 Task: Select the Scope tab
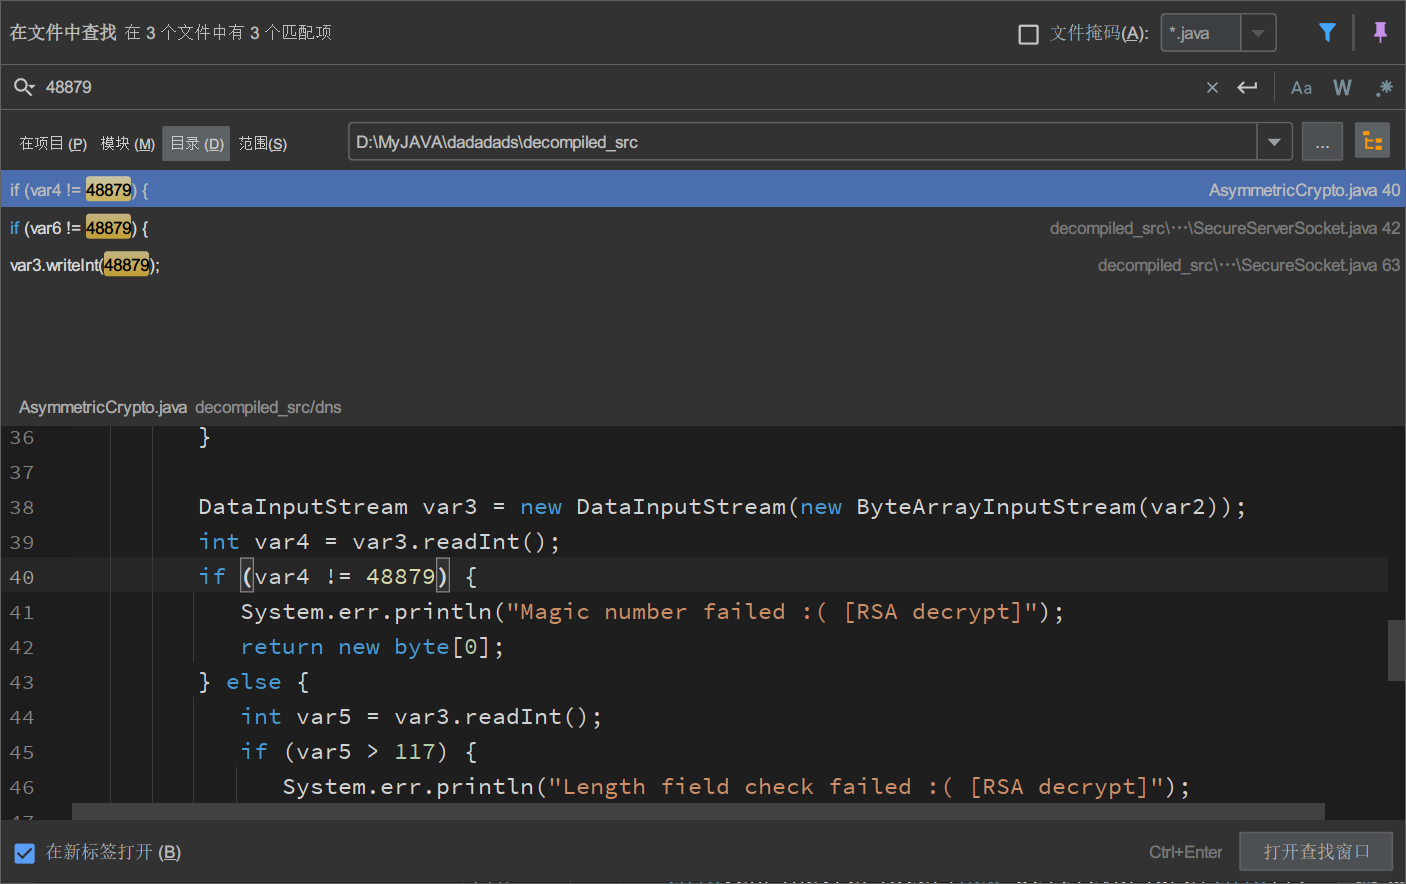263,144
